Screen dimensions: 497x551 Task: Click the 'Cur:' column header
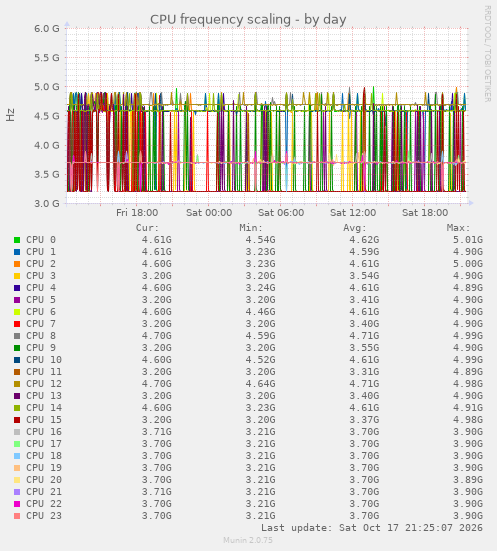[147, 228]
